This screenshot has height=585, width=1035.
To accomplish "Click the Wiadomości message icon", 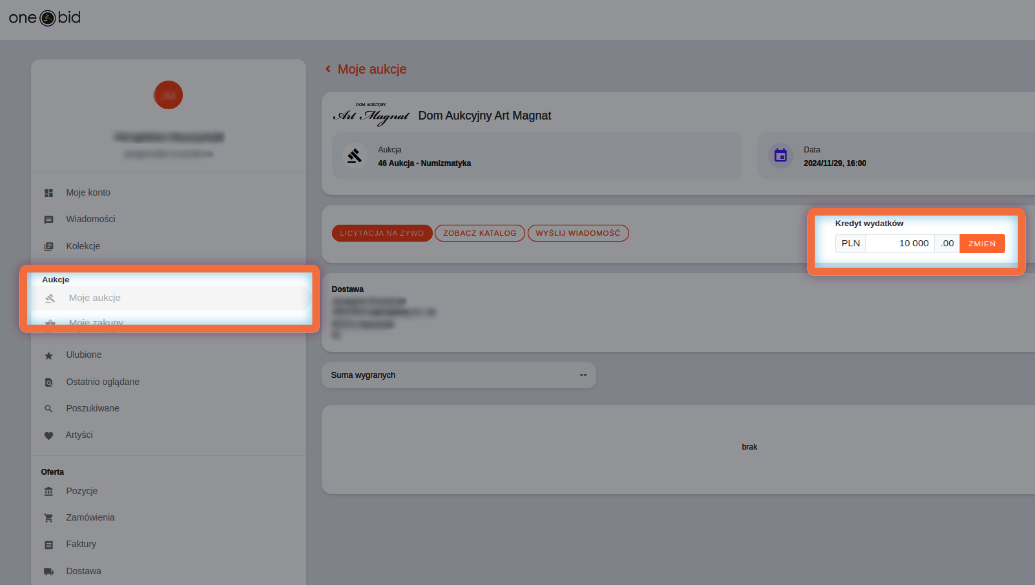I will (49, 219).
